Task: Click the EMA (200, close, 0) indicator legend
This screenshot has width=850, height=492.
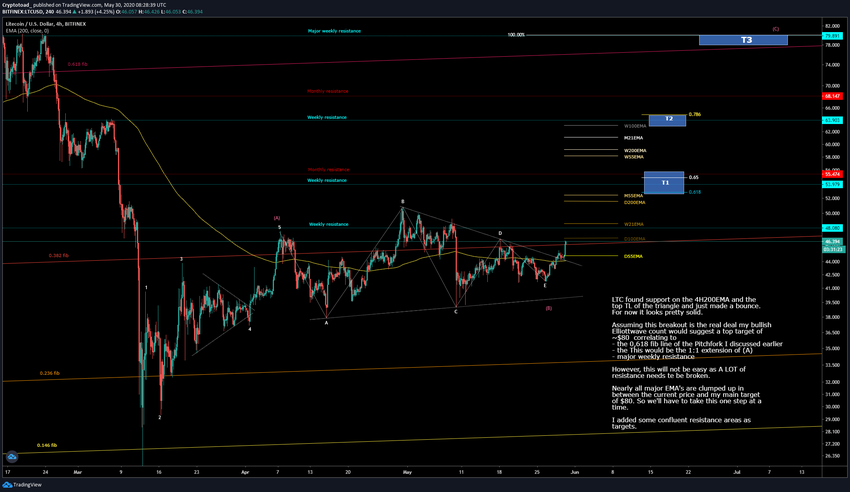Action: pyautogui.click(x=27, y=31)
